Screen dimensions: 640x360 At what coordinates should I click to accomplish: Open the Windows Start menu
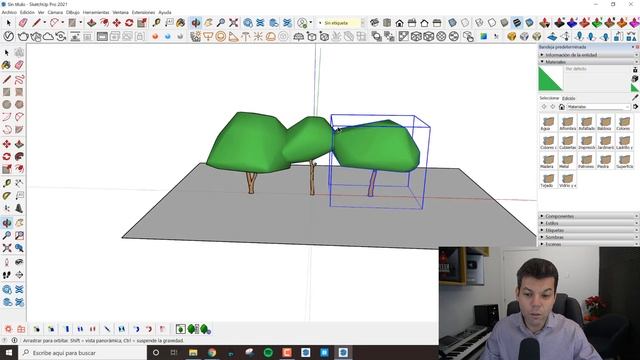9,353
